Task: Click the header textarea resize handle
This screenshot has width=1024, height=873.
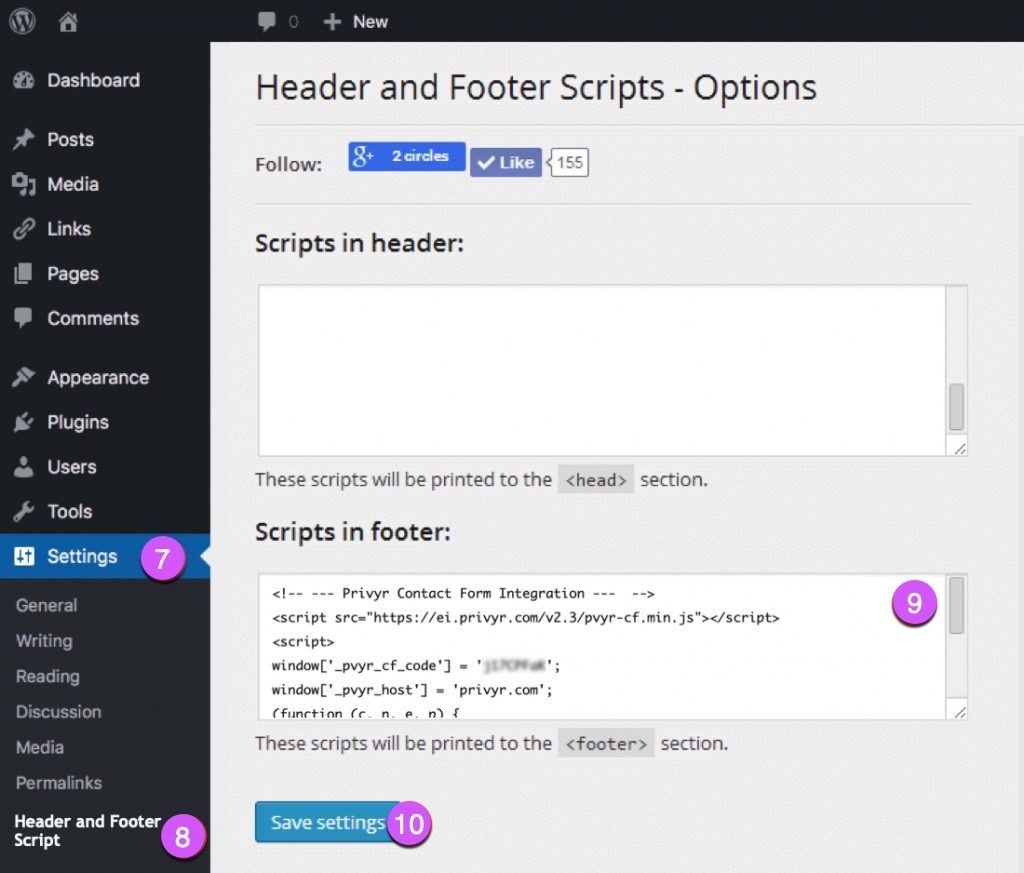Action: pyautogui.click(x=959, y=449)
